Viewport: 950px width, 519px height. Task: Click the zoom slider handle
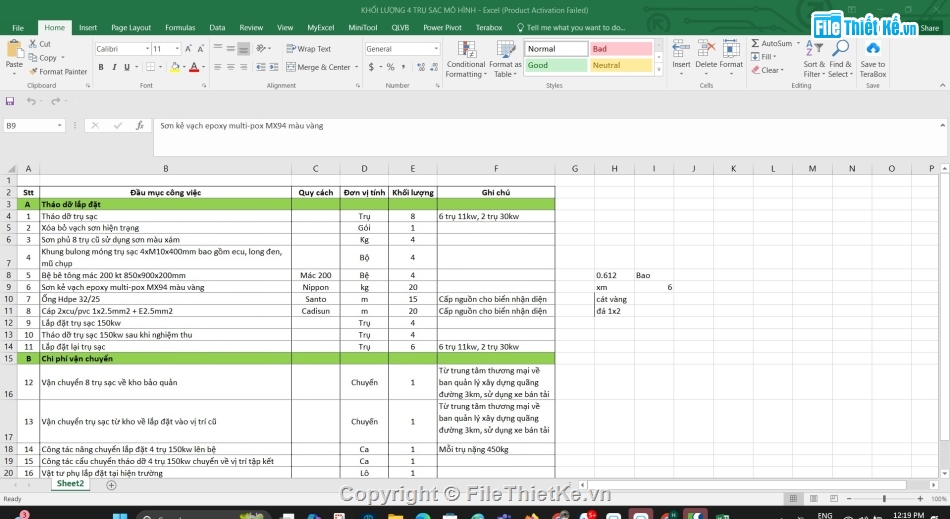click(x=885, y=498)
